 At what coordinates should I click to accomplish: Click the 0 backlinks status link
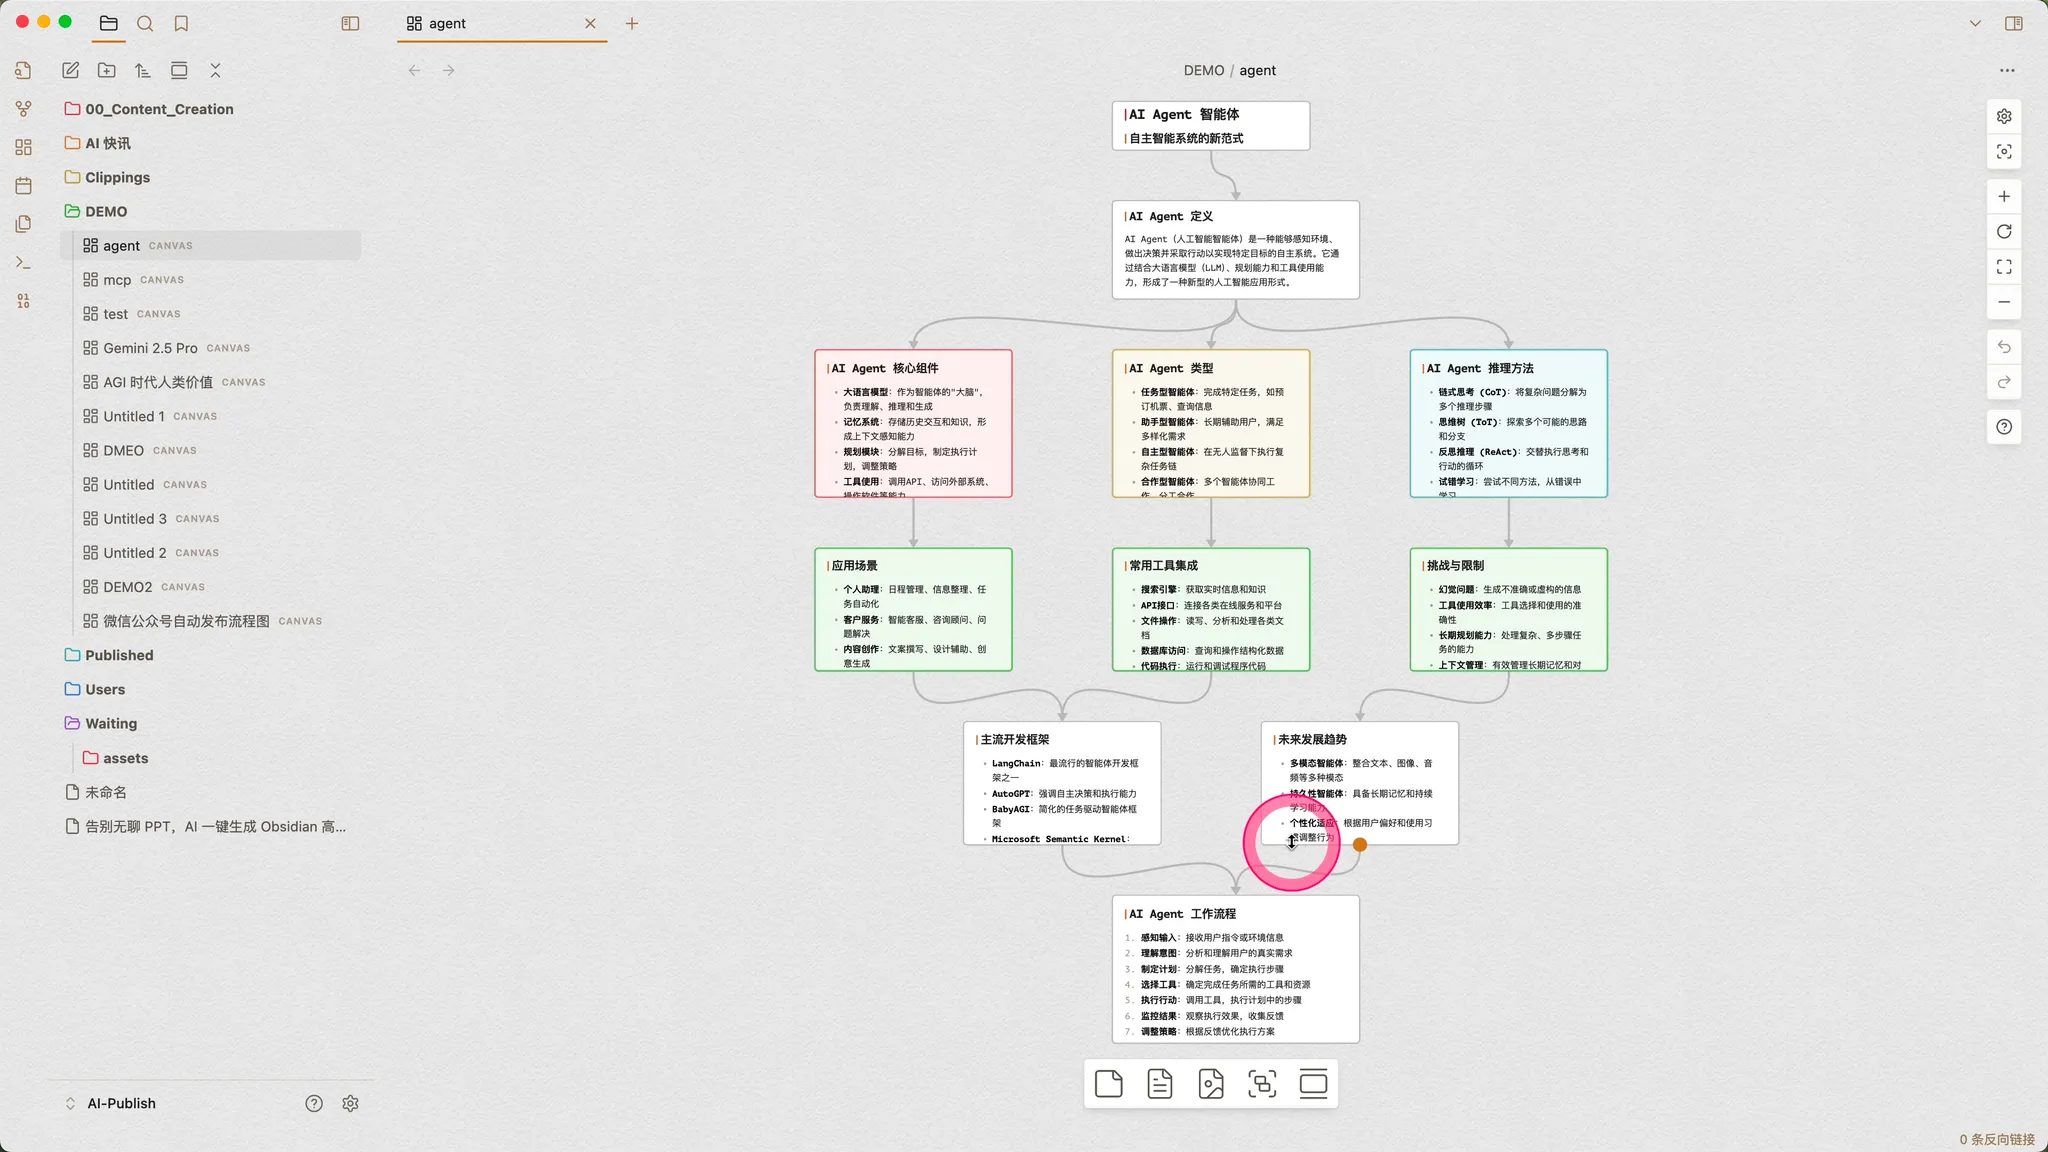1996,1139
